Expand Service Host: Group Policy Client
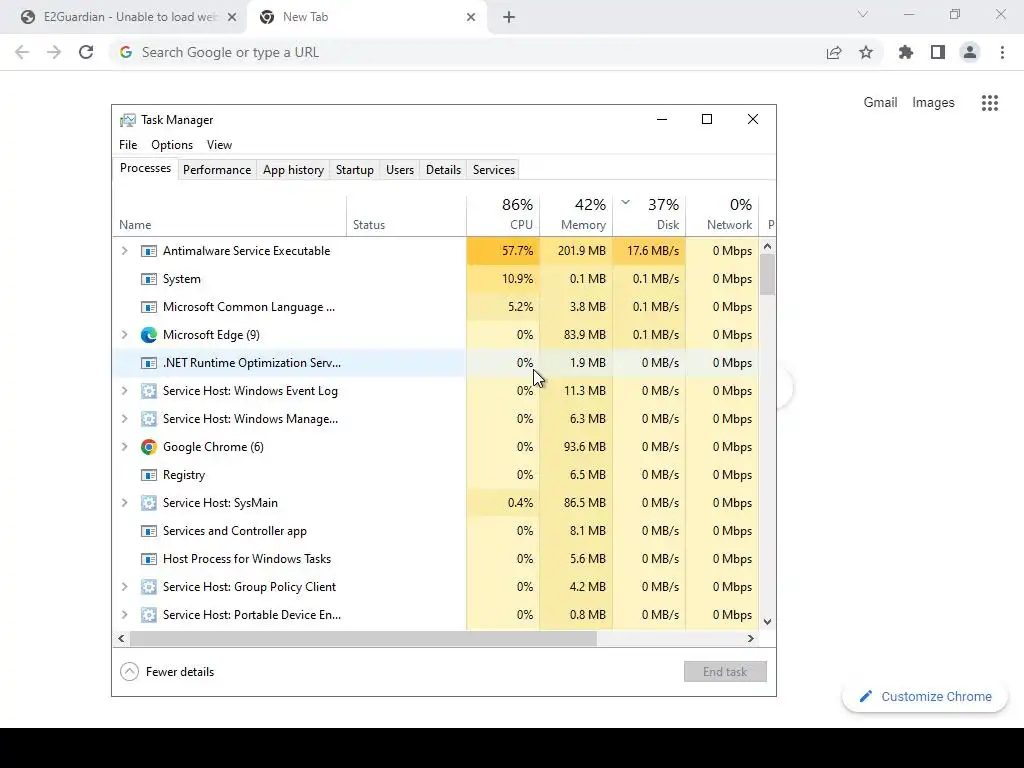The width and height of the screenshot is (1024, 768). 125,586
